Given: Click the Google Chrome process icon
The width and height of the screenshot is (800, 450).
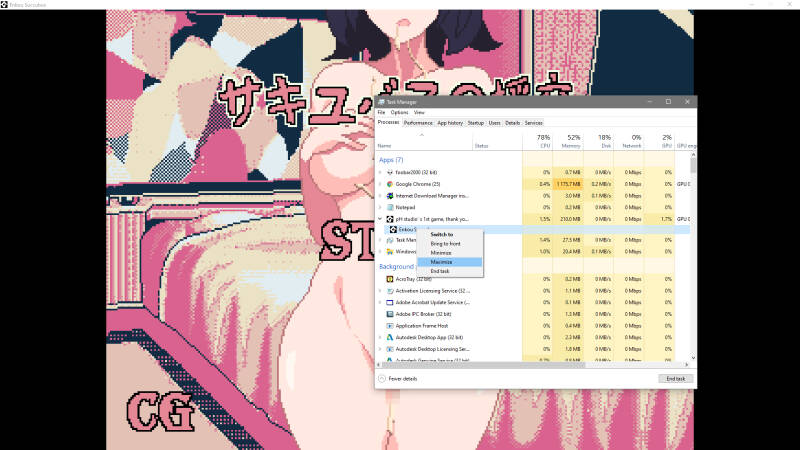Looking at the screenshot, I should coord(390,184).
